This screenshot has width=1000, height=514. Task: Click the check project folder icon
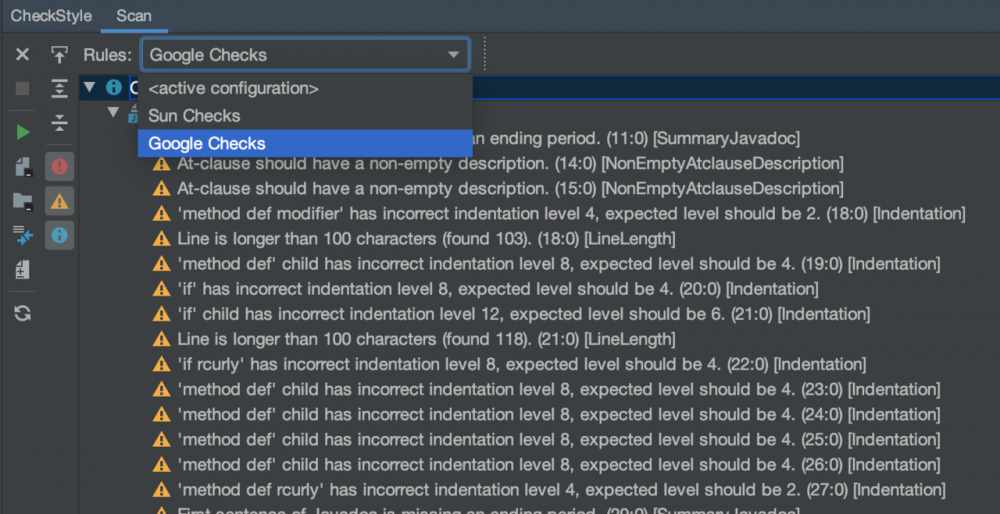pyautogui.click(x=22, y=201)
